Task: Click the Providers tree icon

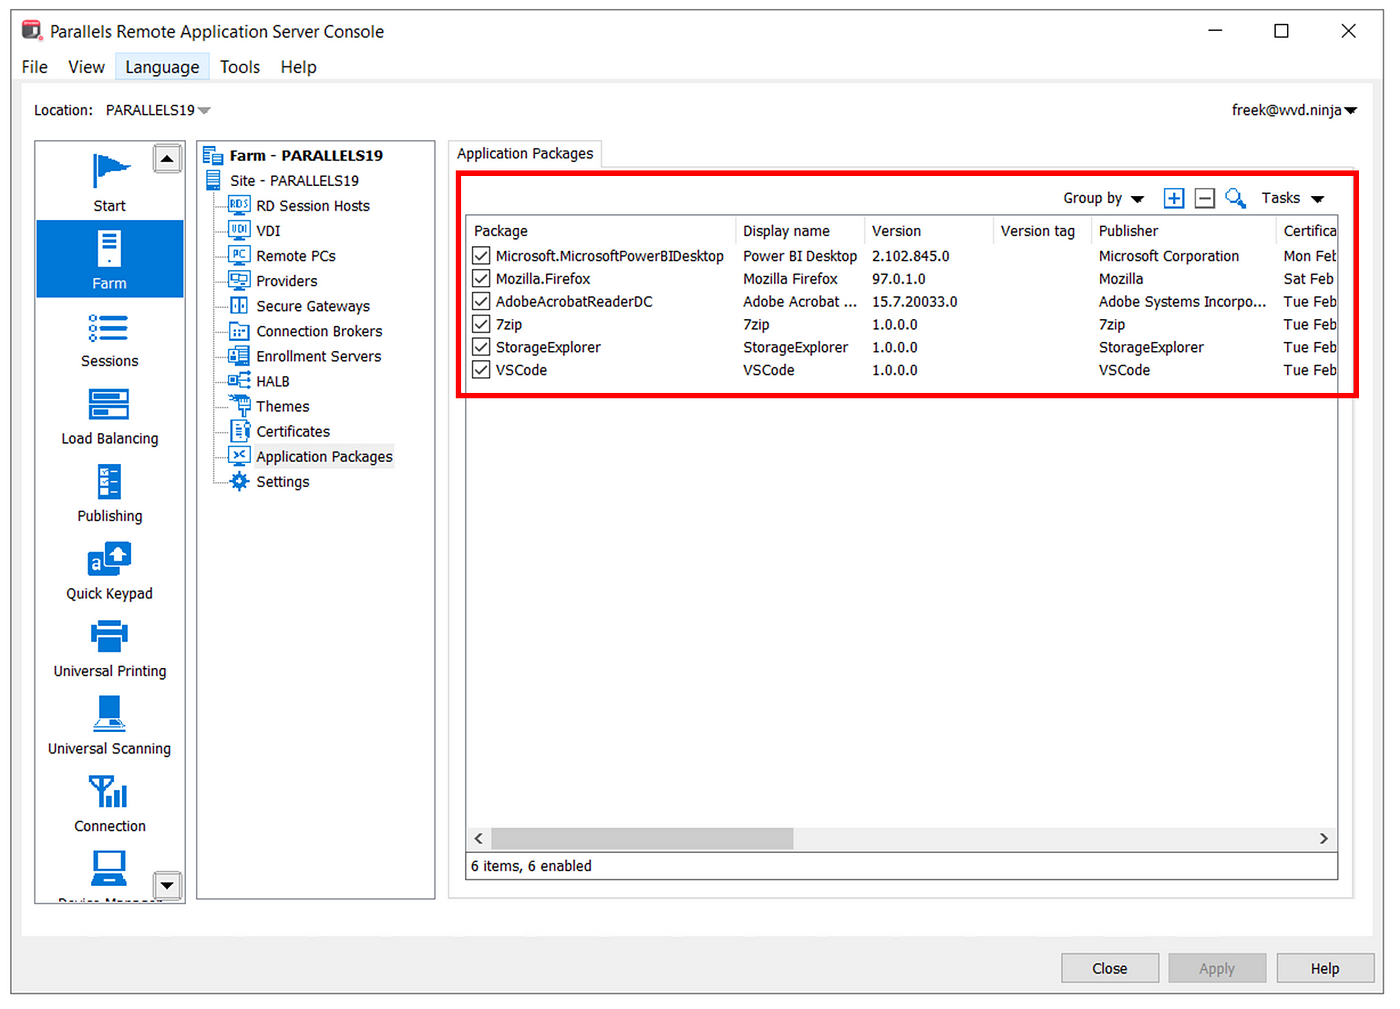Action: [239, 280]
